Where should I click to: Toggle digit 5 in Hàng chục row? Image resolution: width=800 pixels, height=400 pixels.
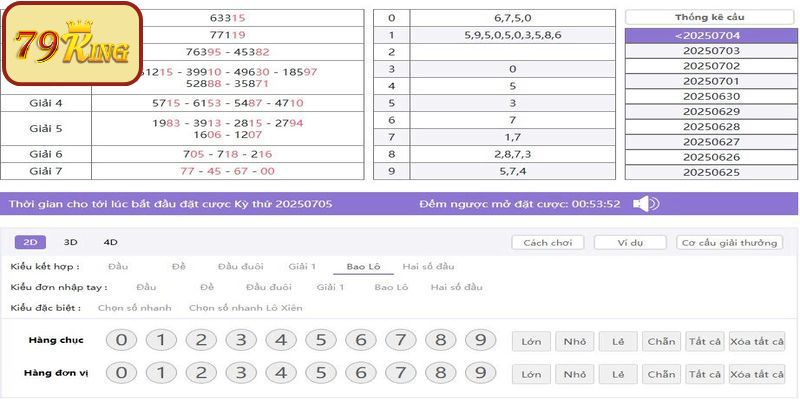(321, 340)
